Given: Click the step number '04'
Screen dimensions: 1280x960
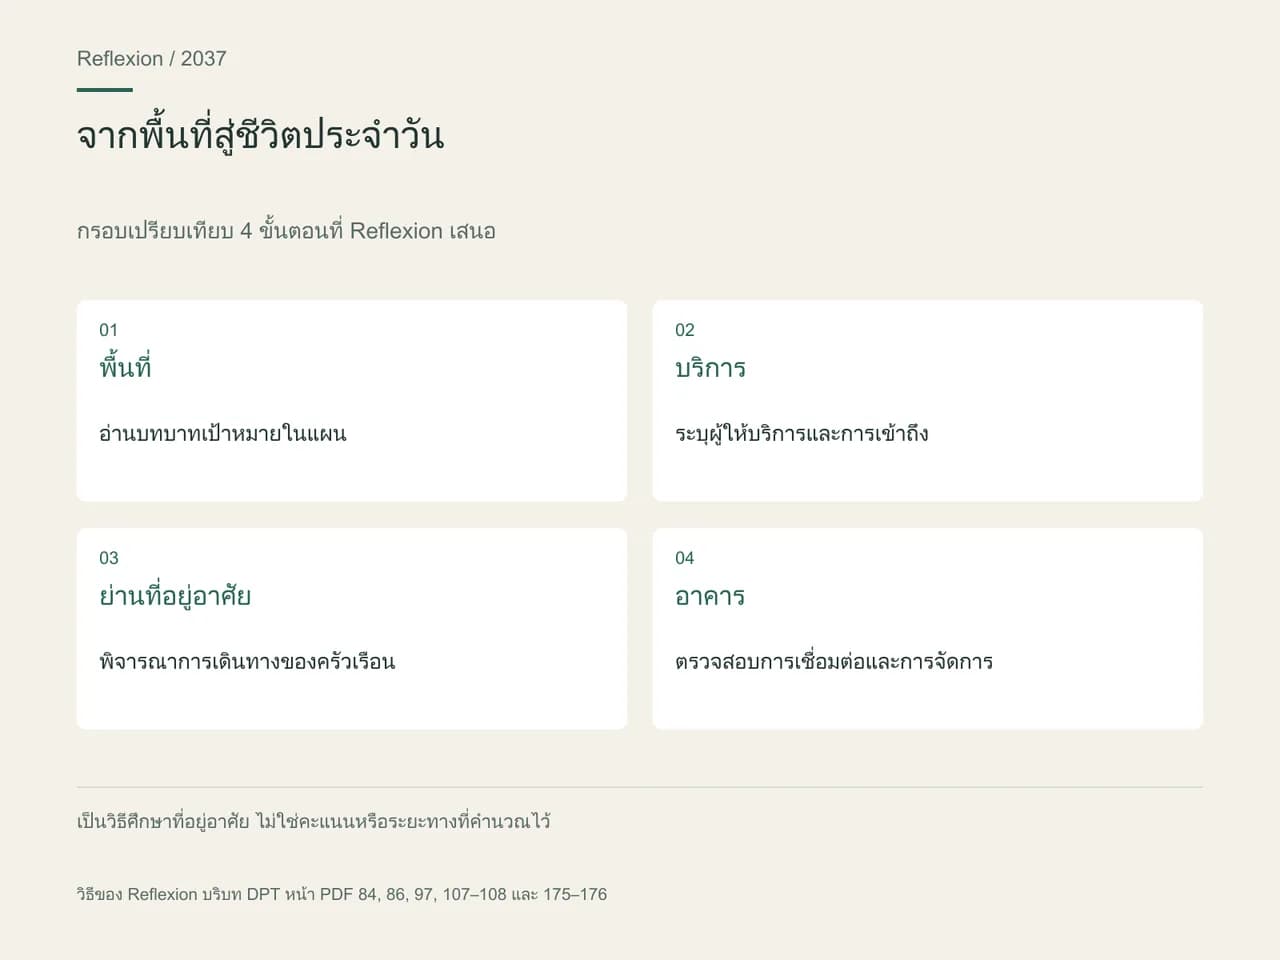Looking at the screenshot, I should (x=685, y=558).
